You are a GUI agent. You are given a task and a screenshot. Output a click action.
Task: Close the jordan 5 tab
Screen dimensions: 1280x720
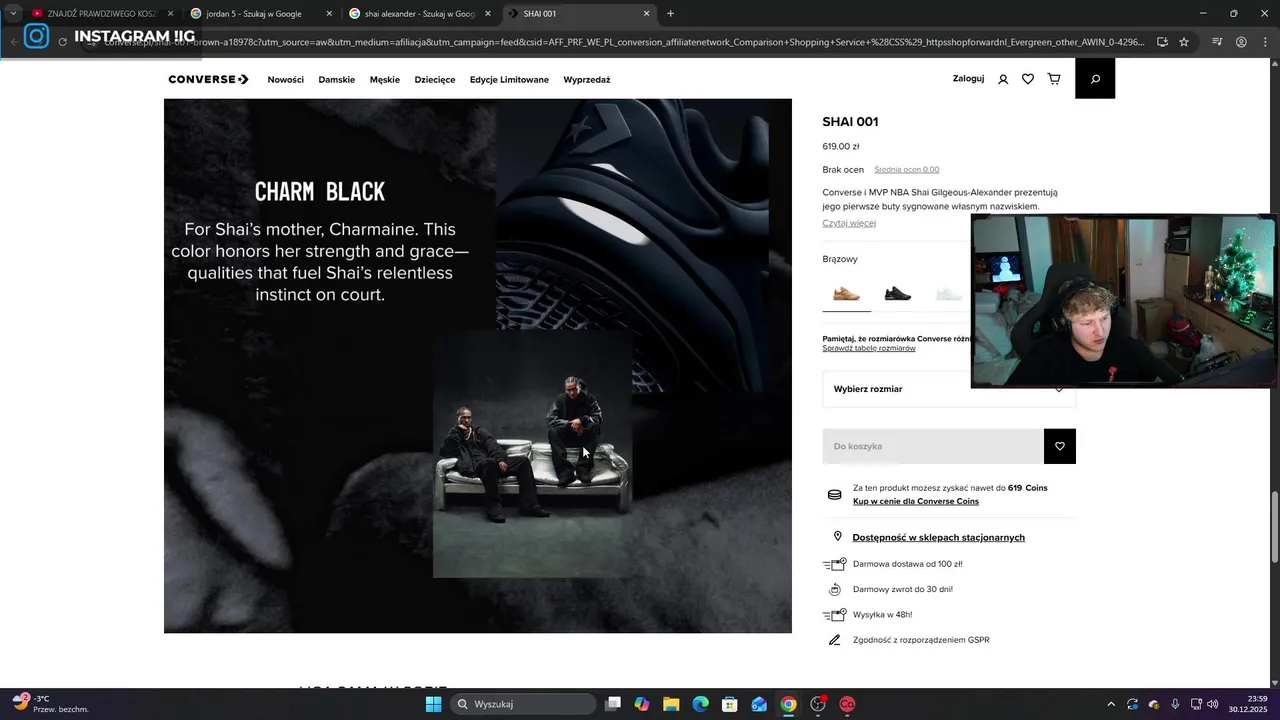329,14
